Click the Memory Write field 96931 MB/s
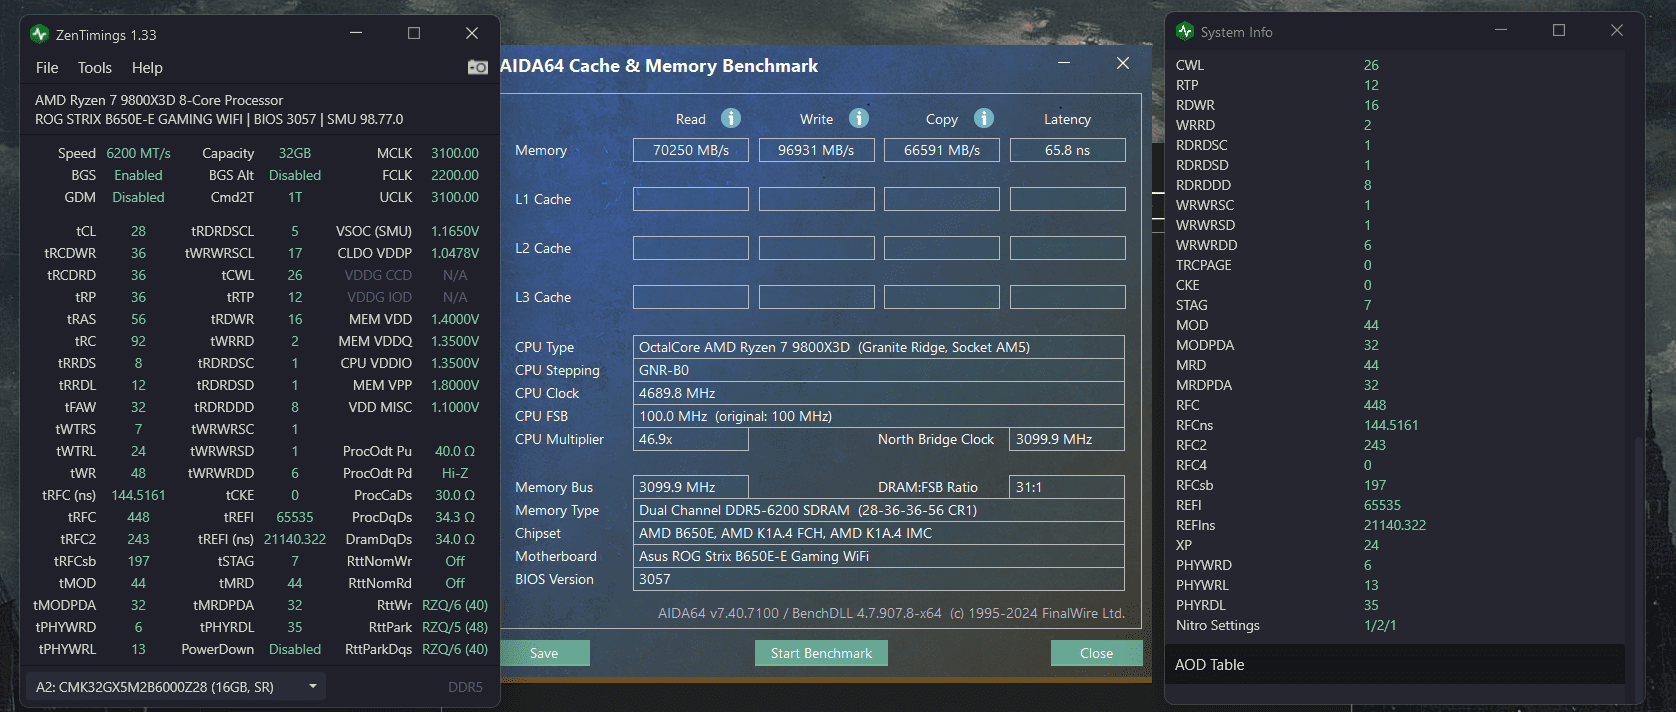1676x712 pixels. click(x=817, y=150)
